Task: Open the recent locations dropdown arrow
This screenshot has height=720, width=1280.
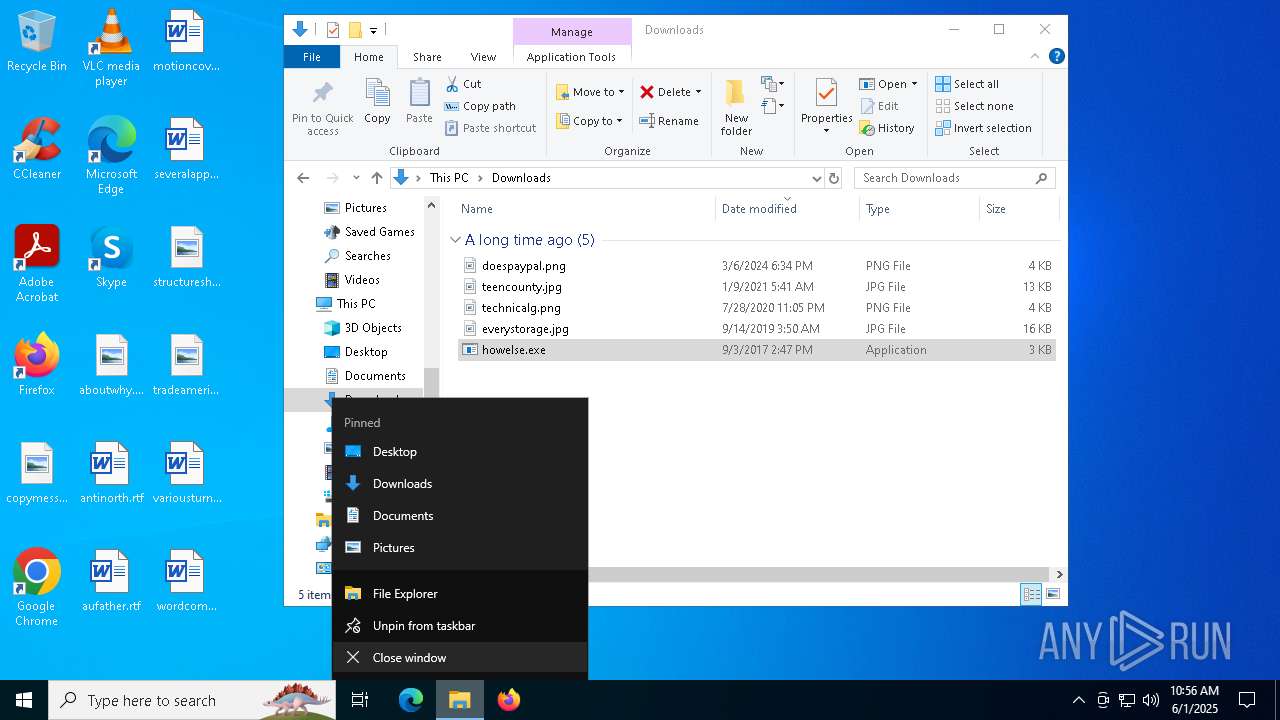Action: [x=356, y=178]
